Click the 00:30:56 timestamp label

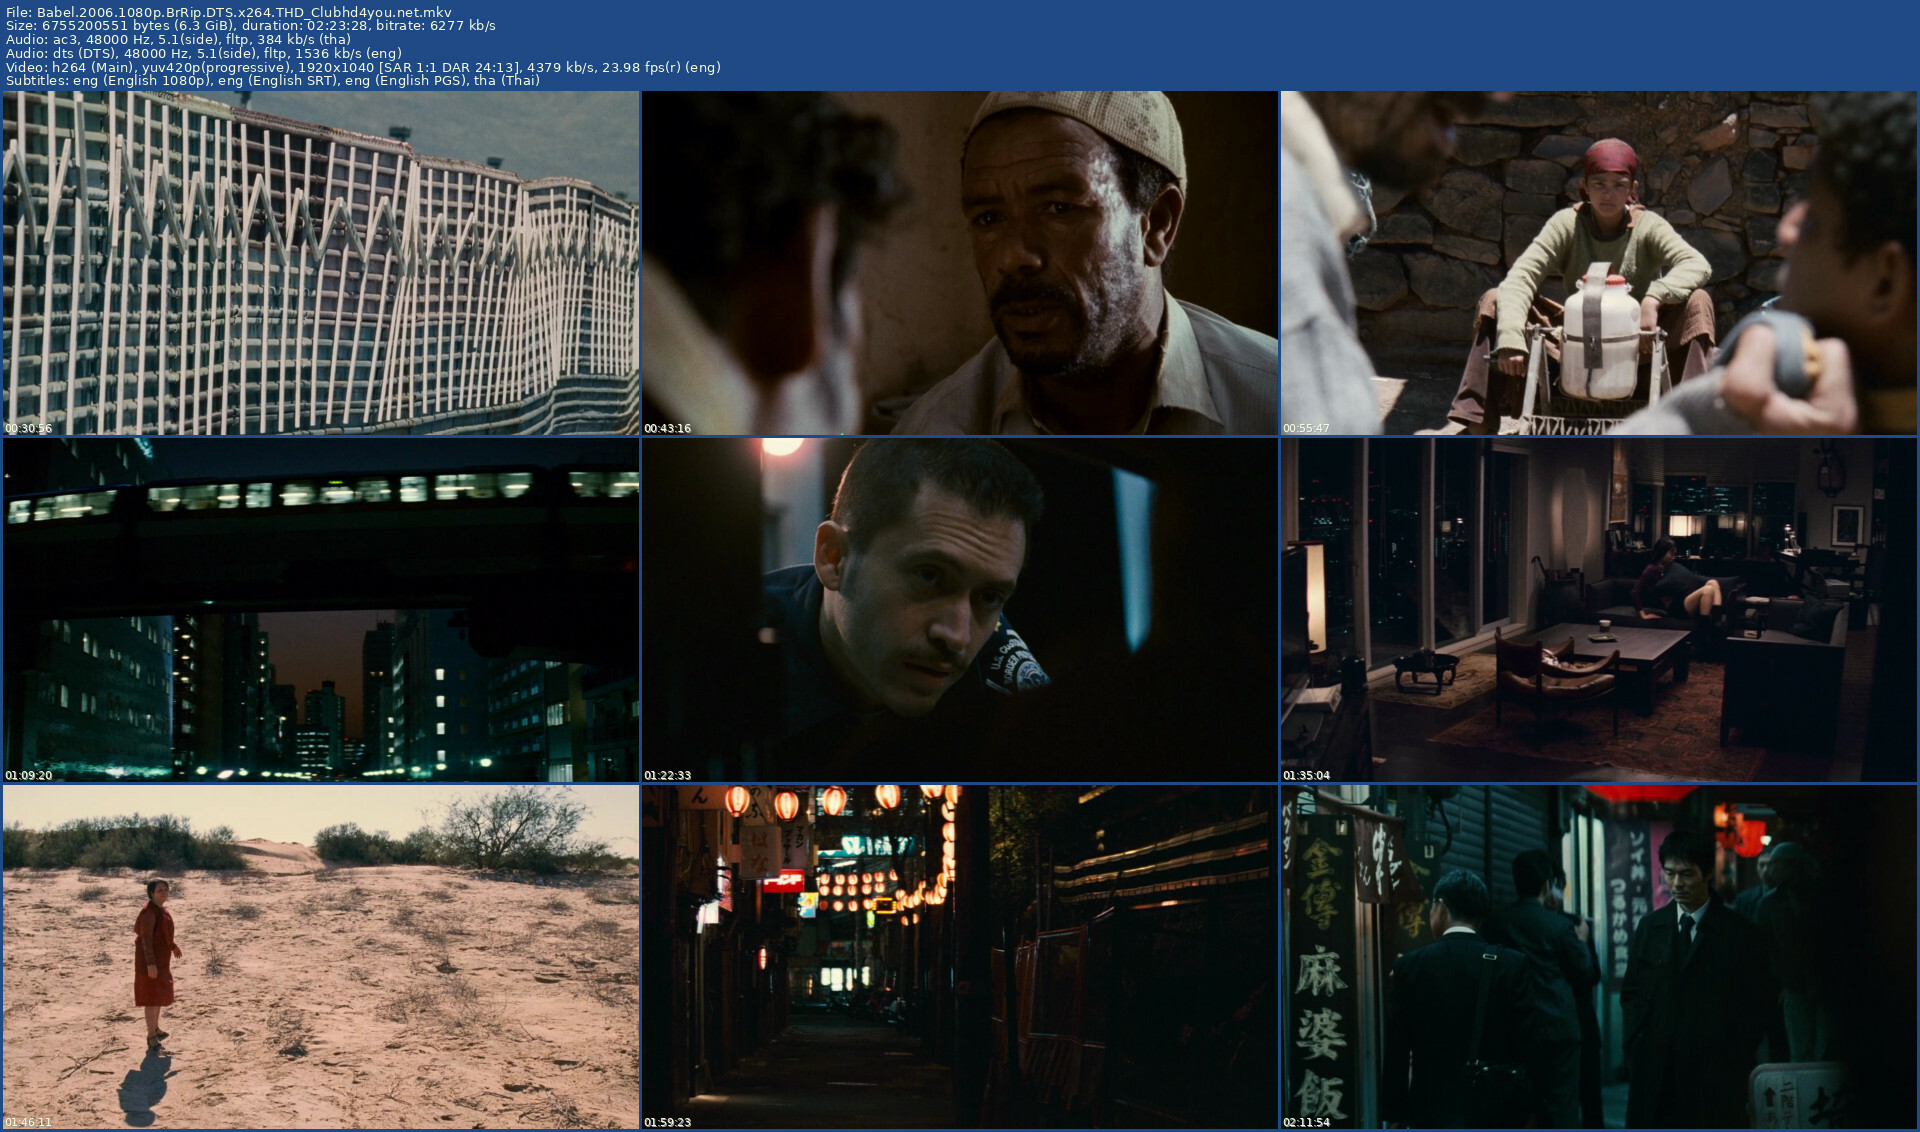click(x=28, y=428)
